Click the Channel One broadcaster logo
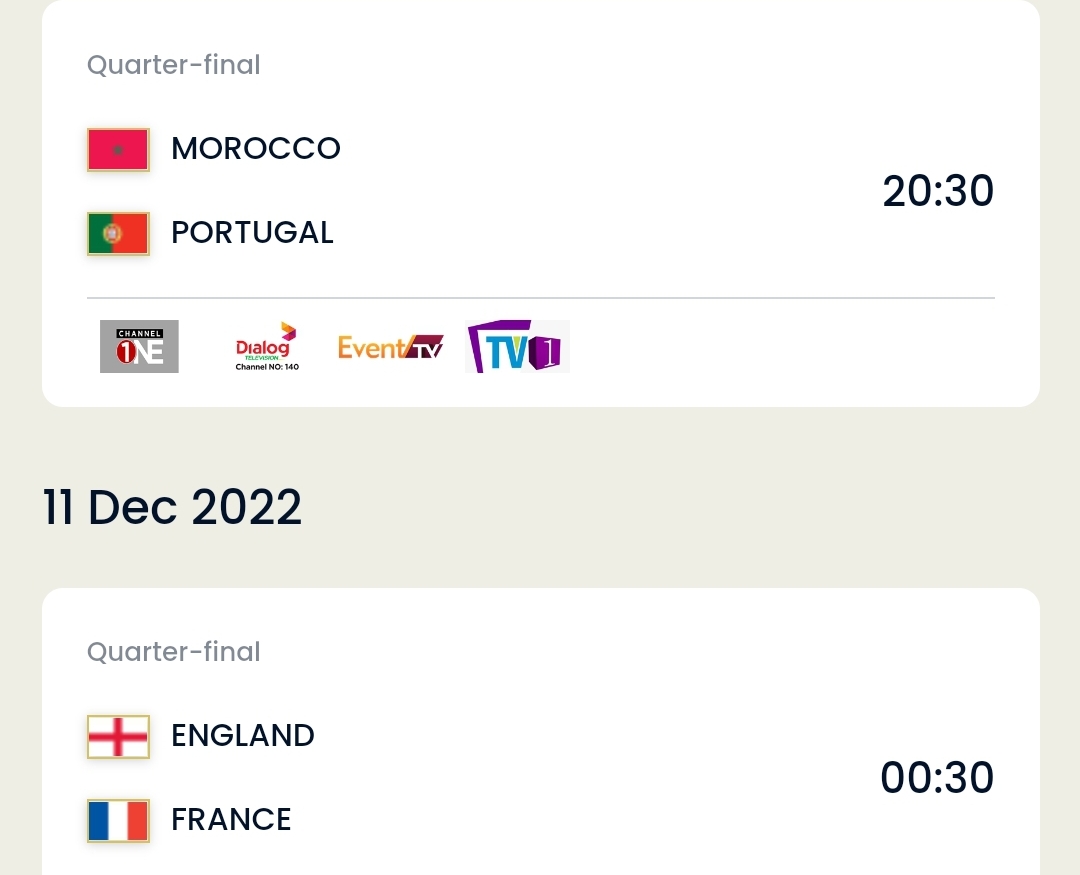This screenshot has height=875, width=1080. click(139, 347)
